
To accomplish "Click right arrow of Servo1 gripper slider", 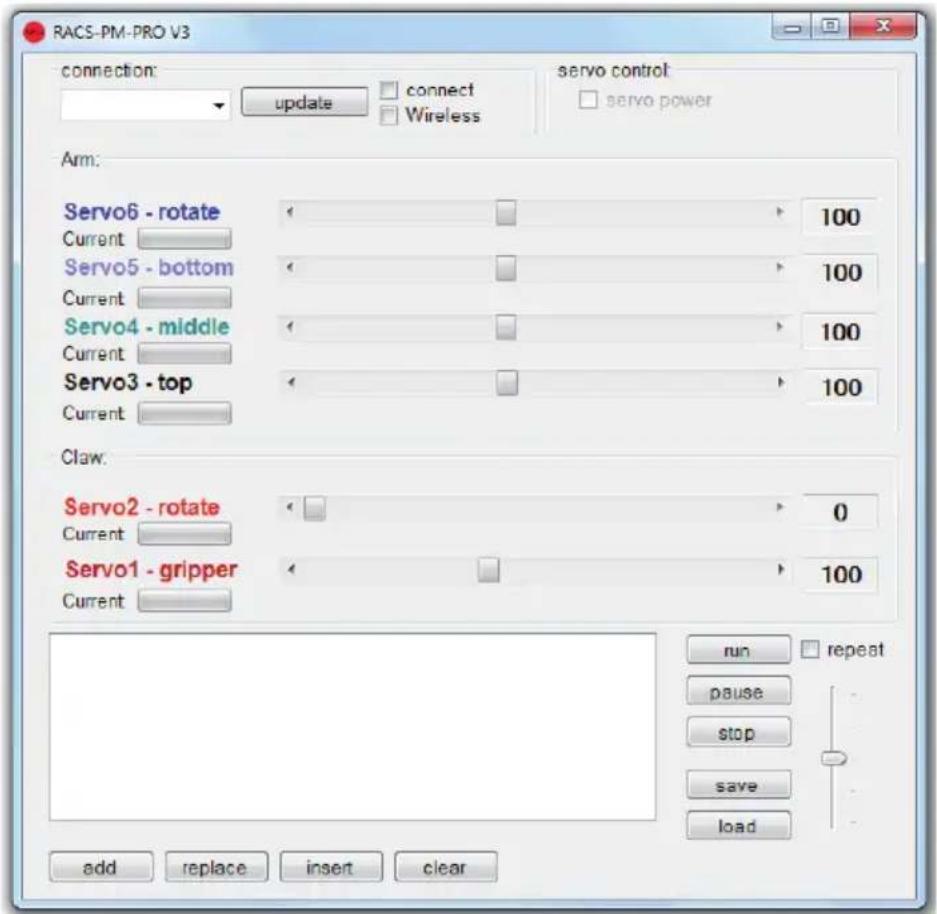I will pyautogui.click(x=780, y=569).
